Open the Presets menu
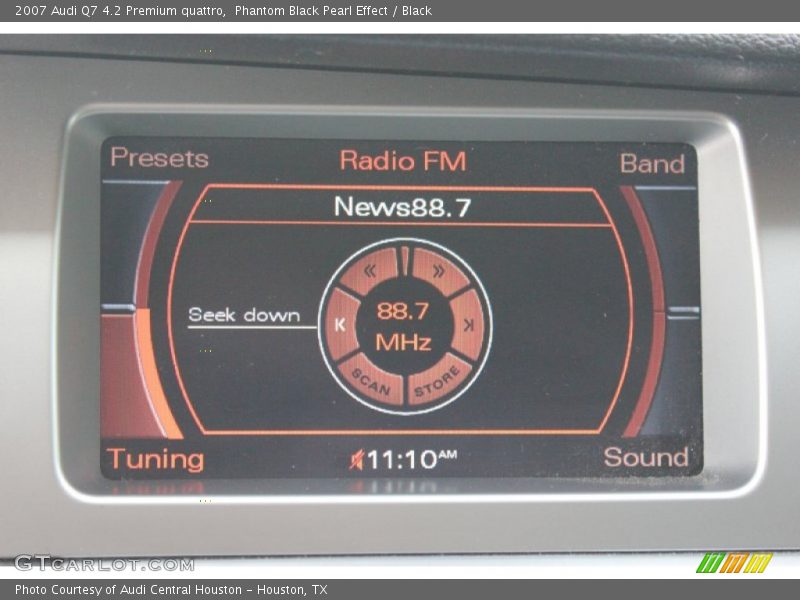 point(159,158)
